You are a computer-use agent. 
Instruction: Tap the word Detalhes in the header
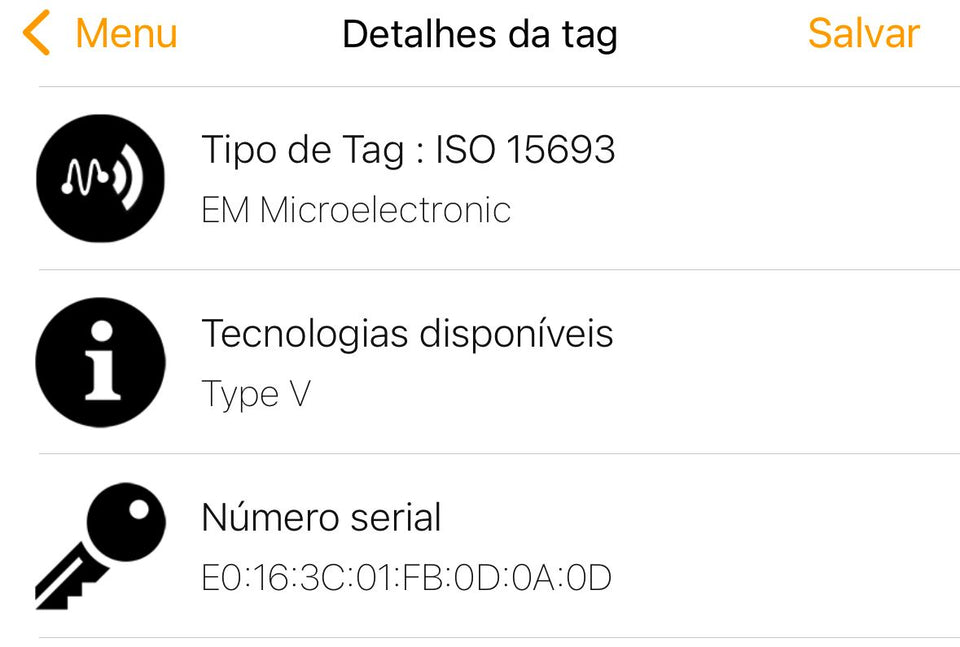coord(419,34)
